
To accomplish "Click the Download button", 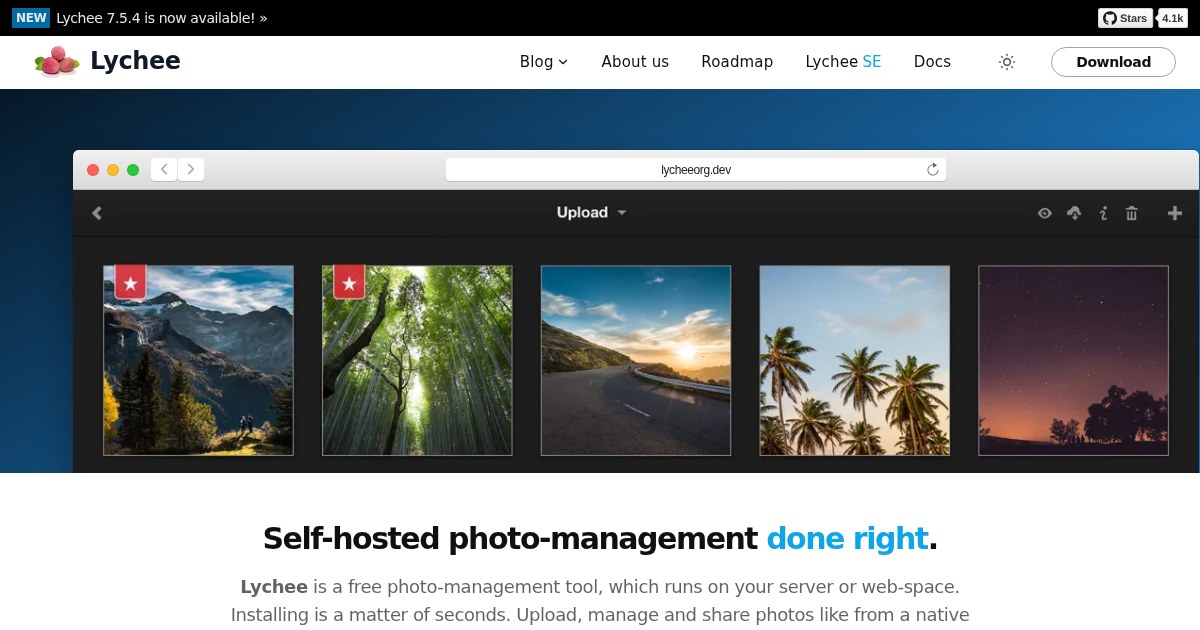I will pyautogui.click(x=1113, y=62).
